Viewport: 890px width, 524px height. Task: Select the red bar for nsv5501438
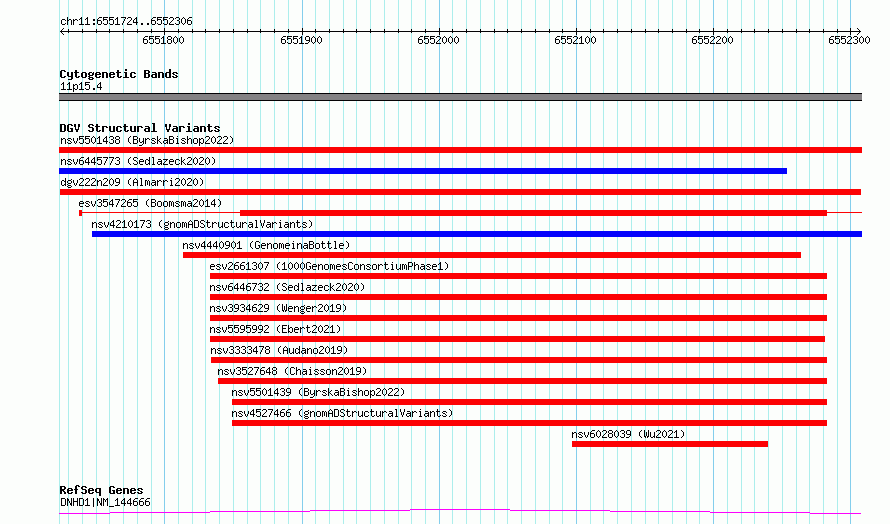pyautogui.click(x=460, y=150)
